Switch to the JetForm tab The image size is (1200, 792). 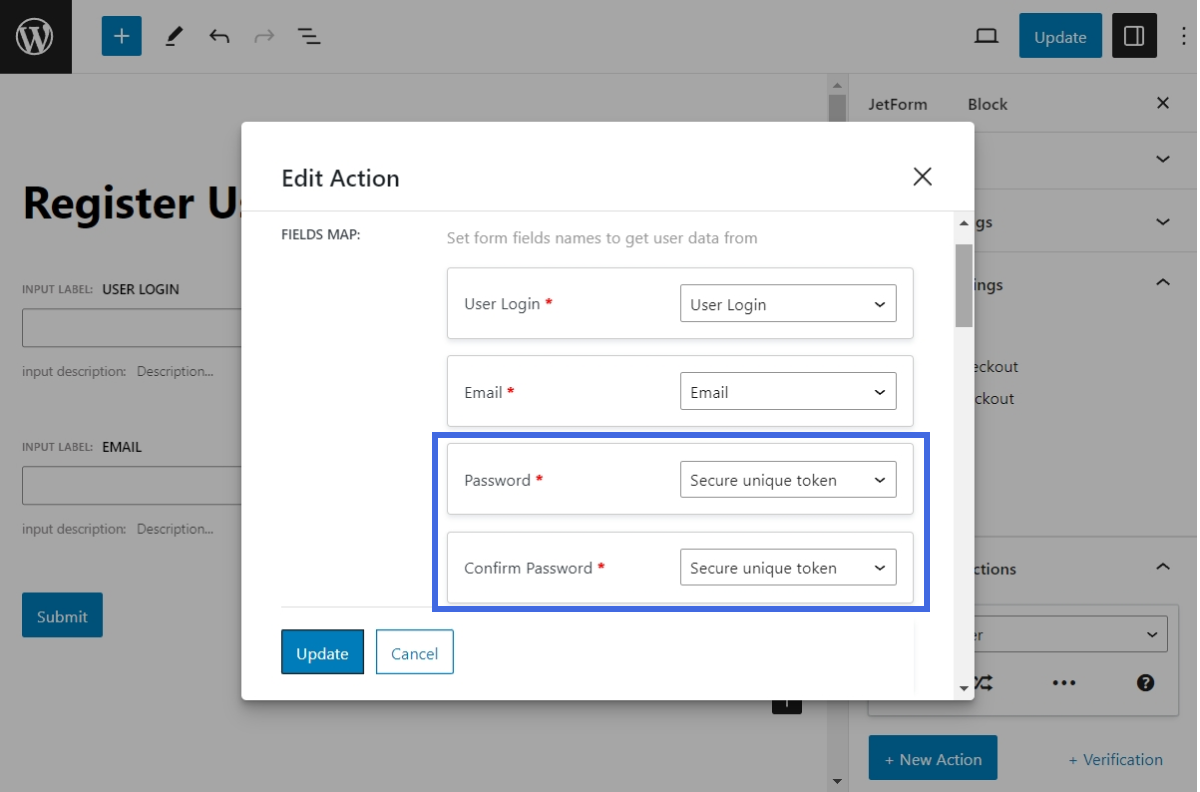tap(898, 103)
